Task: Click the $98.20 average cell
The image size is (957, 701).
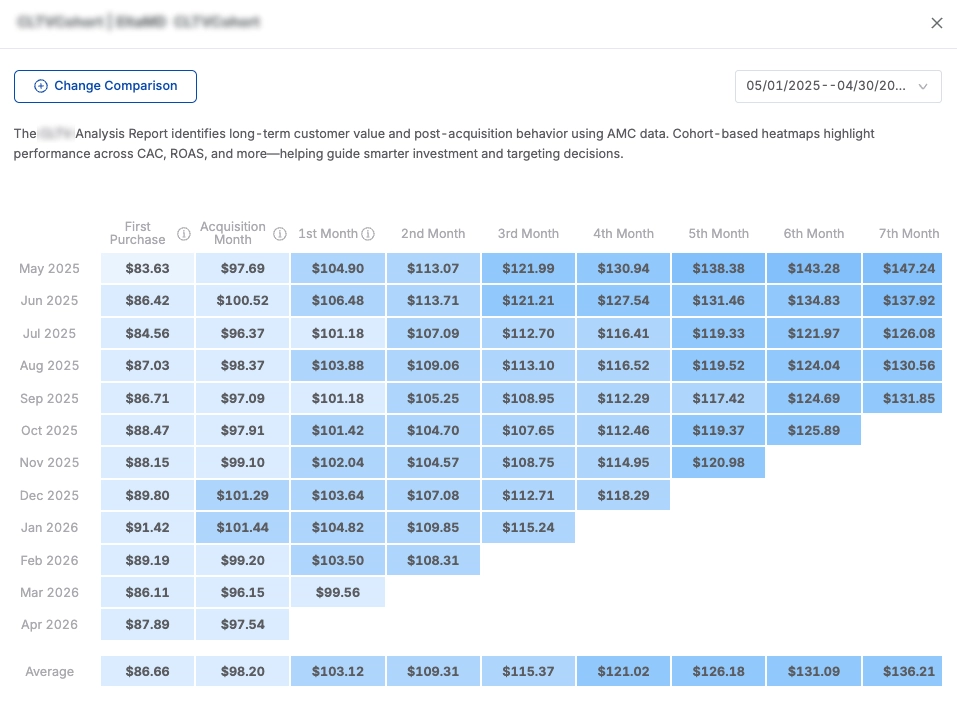Action: tap(243, 672)
